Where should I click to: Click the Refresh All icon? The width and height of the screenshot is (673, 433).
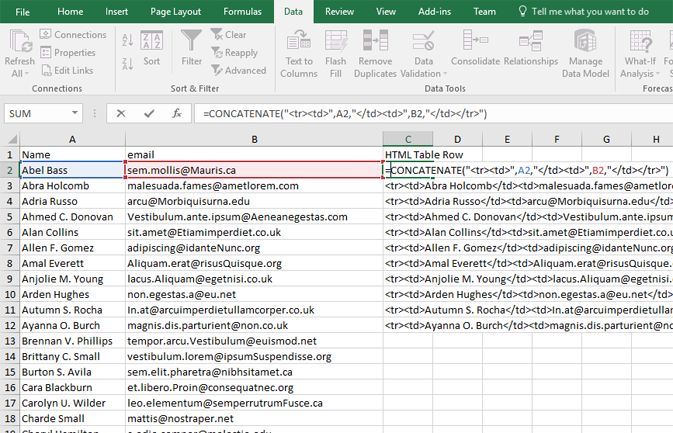pos(19,42)
